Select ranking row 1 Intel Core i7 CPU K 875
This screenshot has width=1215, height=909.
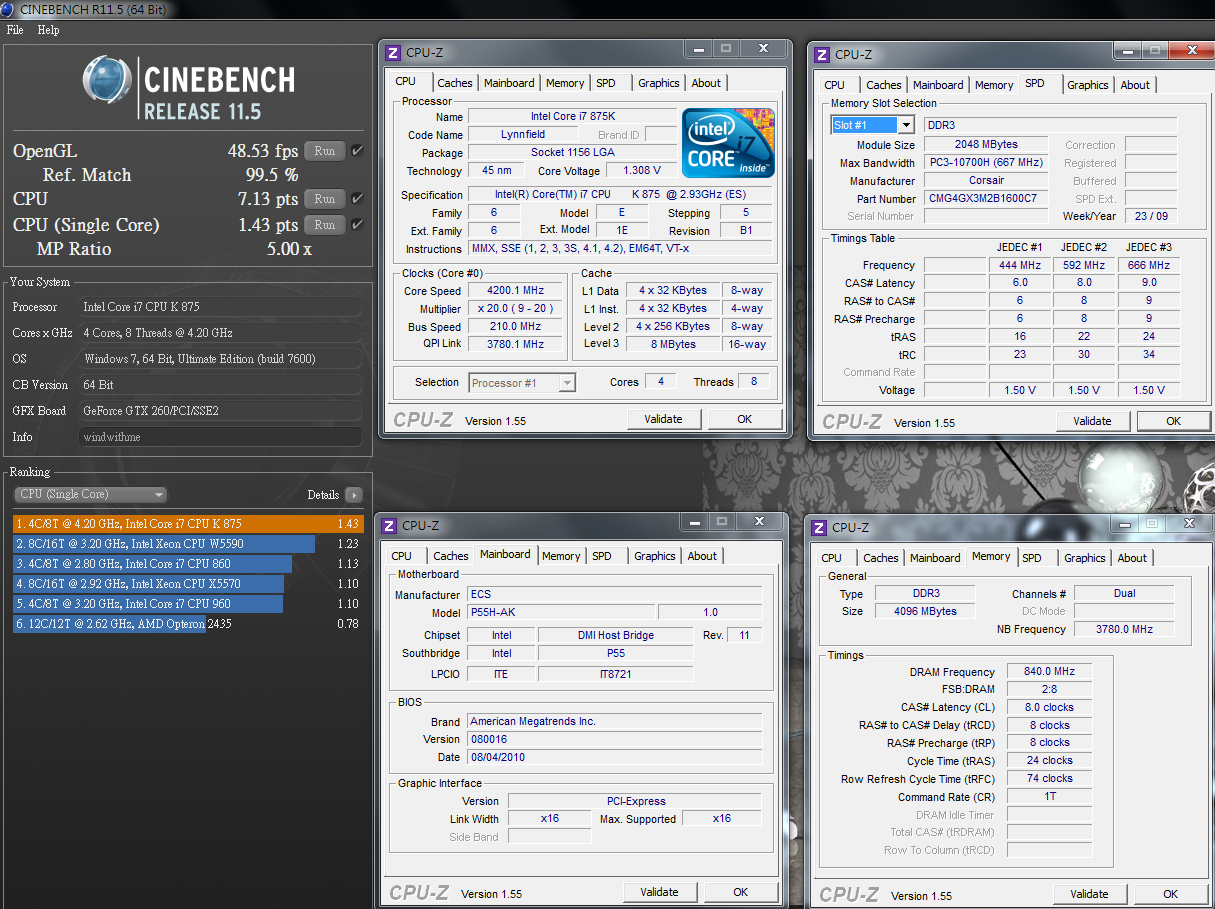click(x=187, y=524)
